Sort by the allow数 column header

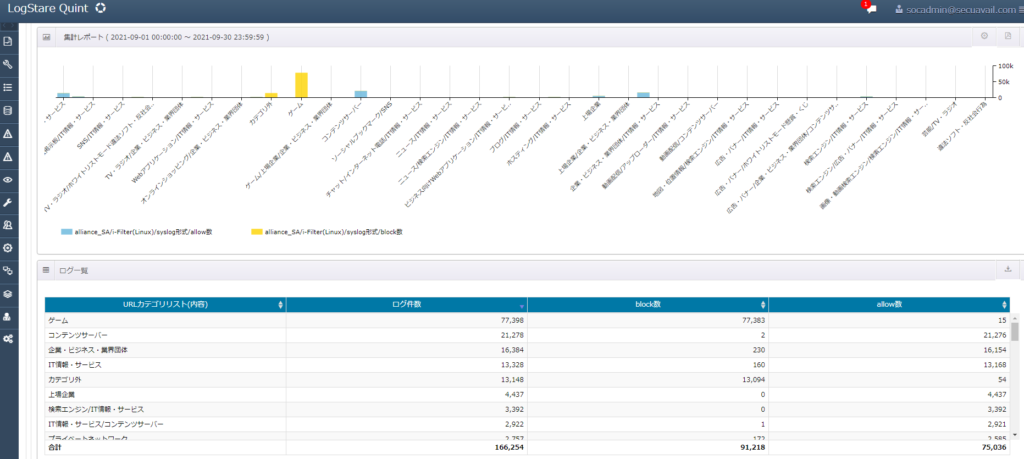[x=889, y=304]
